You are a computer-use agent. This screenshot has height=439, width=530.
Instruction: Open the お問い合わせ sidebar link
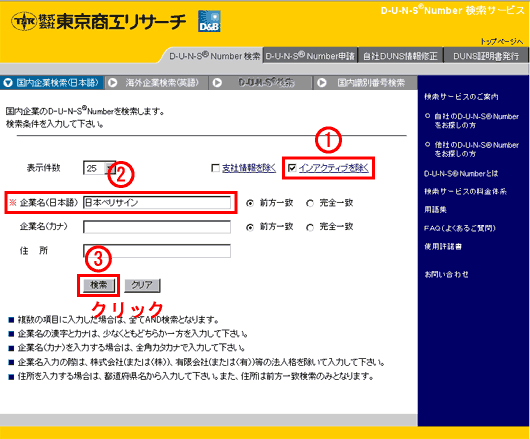click(447, 274)
